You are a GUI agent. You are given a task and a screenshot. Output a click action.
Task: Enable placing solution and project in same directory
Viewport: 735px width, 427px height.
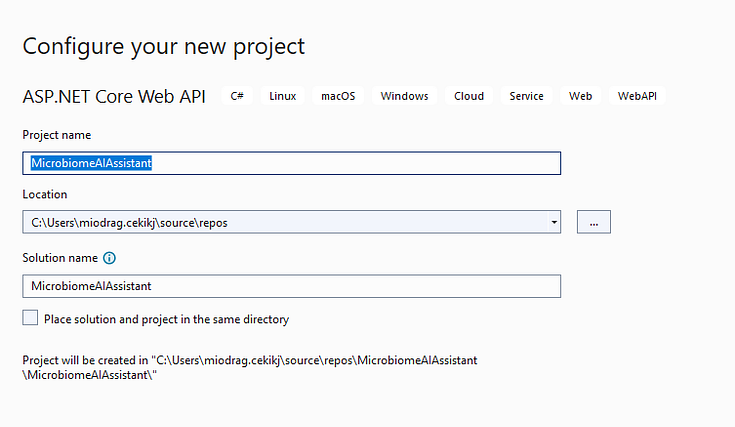pyautogui.click(x=31, y=318)
